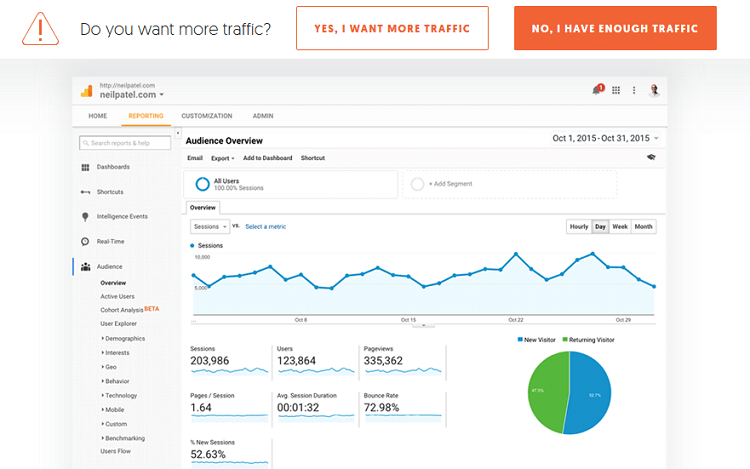This screenshot has width=750, height=469.
Task: Click the blue New Visitor legend swatch
Action: pos(520,340)
